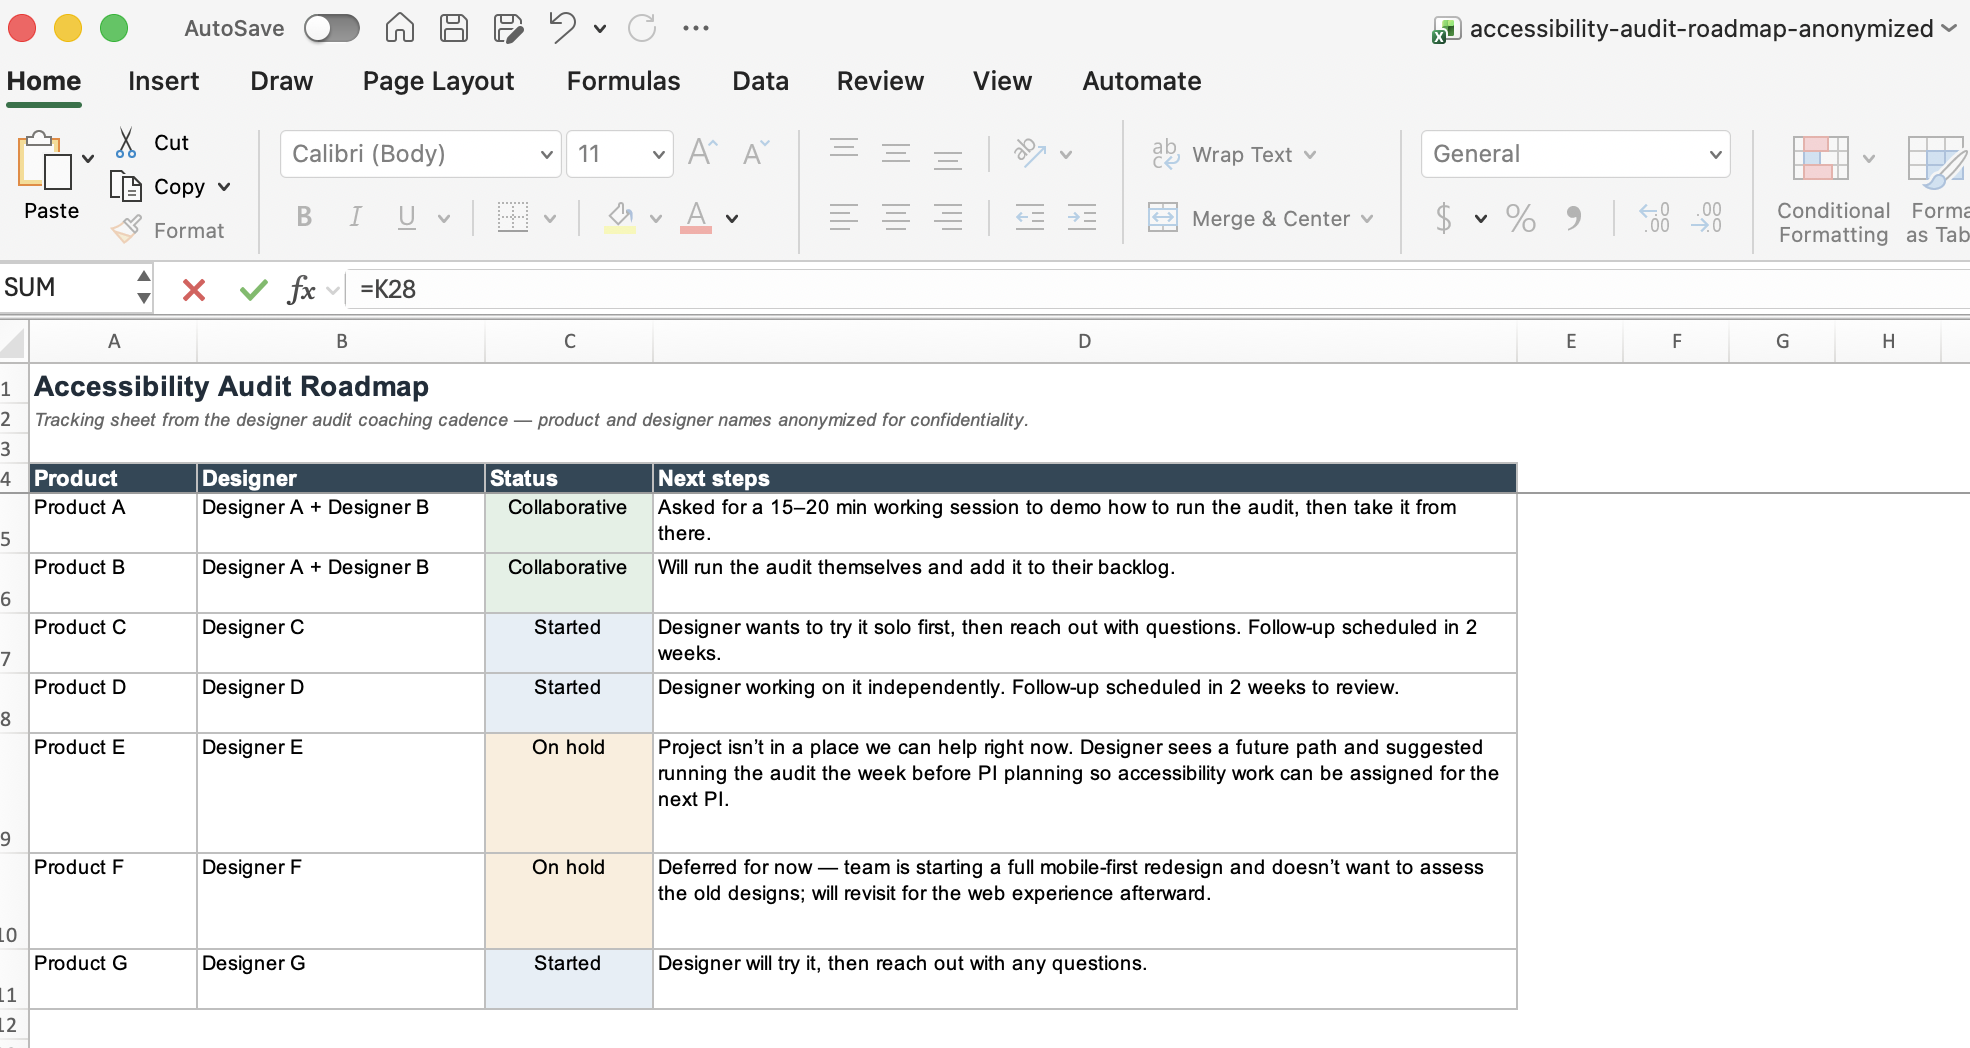Click the Save As pencil-disk icon

[508, 28]
